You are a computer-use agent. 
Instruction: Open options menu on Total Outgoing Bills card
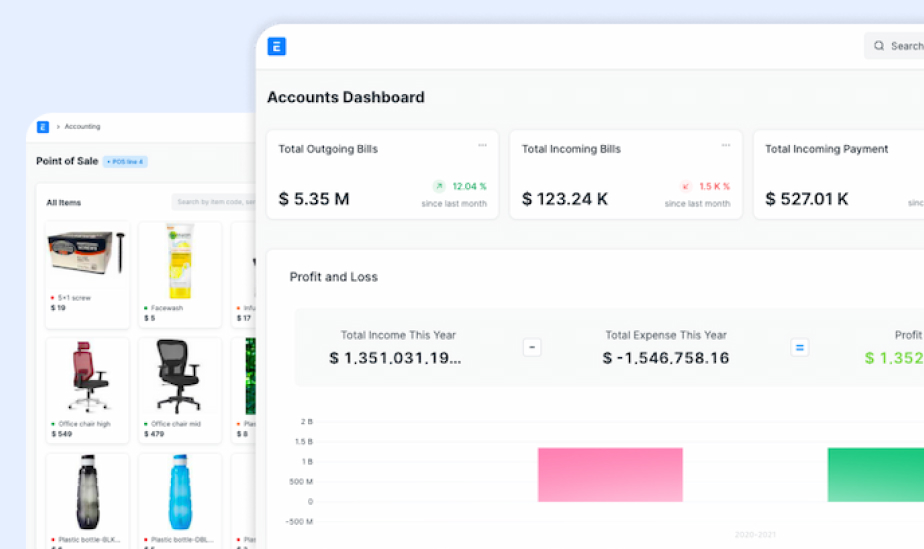[483, 145]
